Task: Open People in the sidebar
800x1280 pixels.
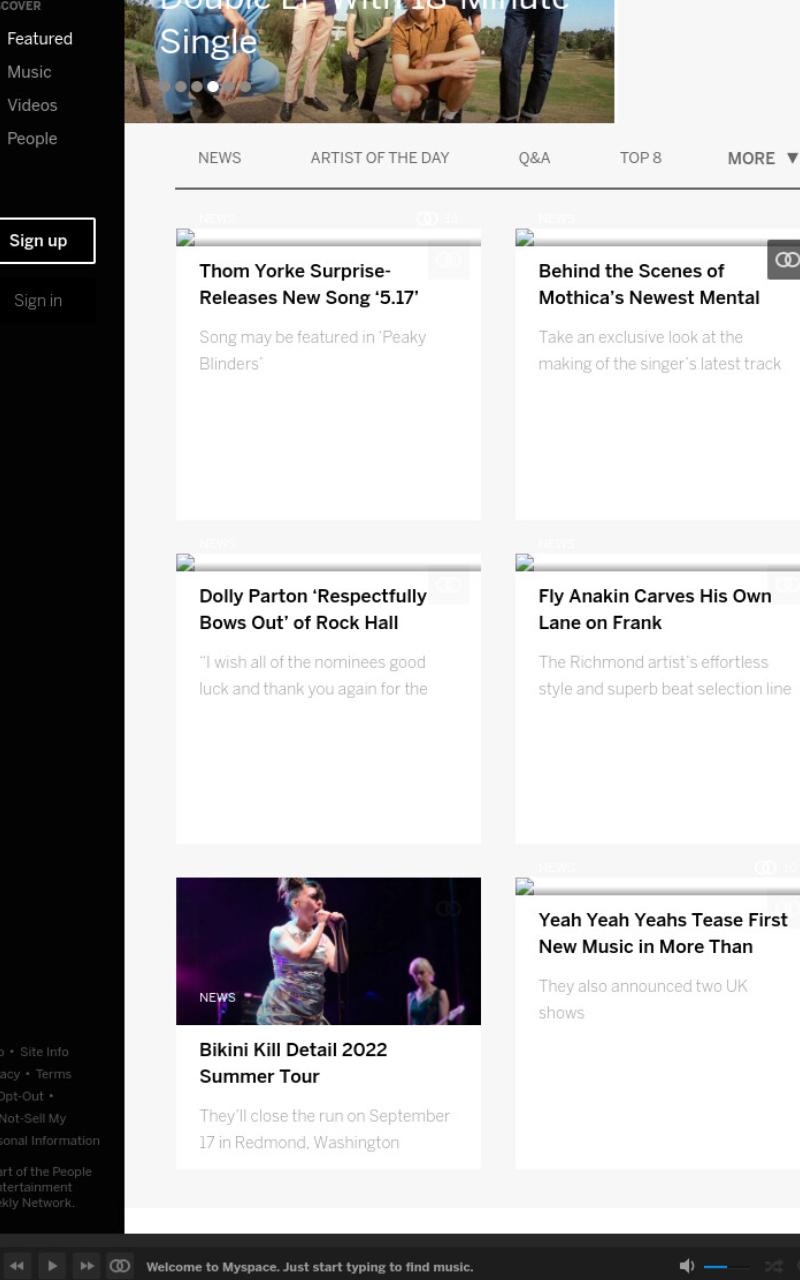Action: tap(32, 138)
